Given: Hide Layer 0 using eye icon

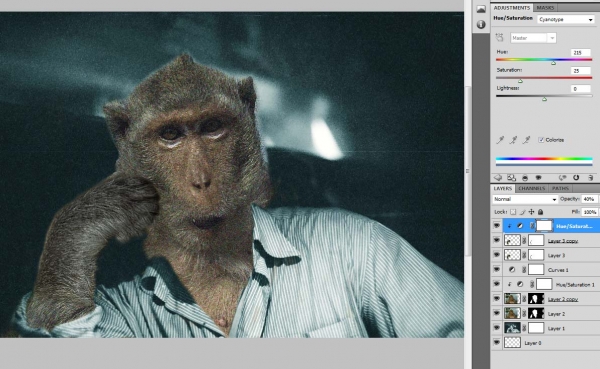Looking at the screenshot, I should pos(497,342).
